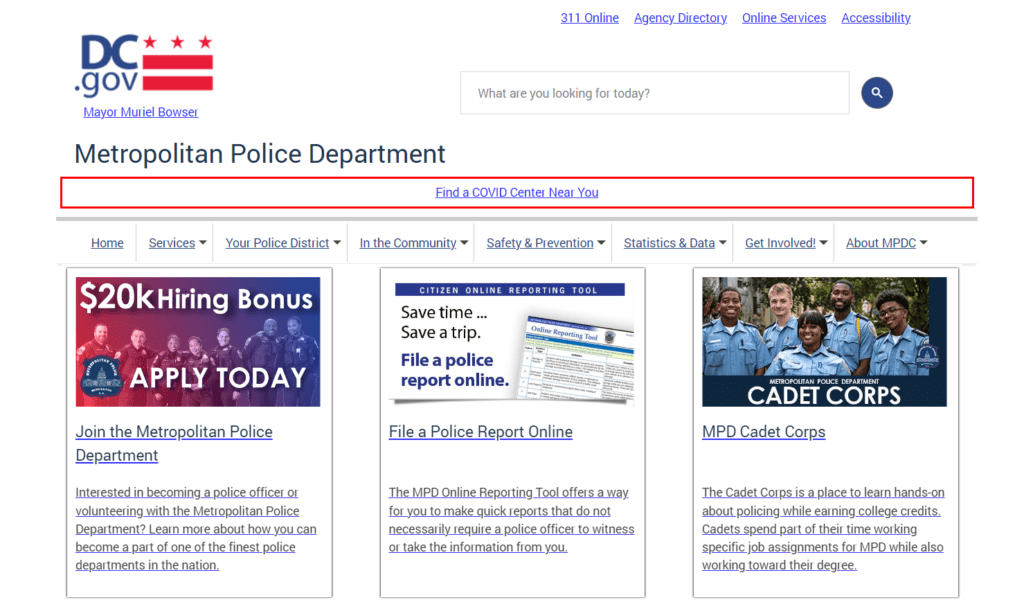Open Find a COVID Center Near You
Screen dimensions: 1024x609
[516, 192]
